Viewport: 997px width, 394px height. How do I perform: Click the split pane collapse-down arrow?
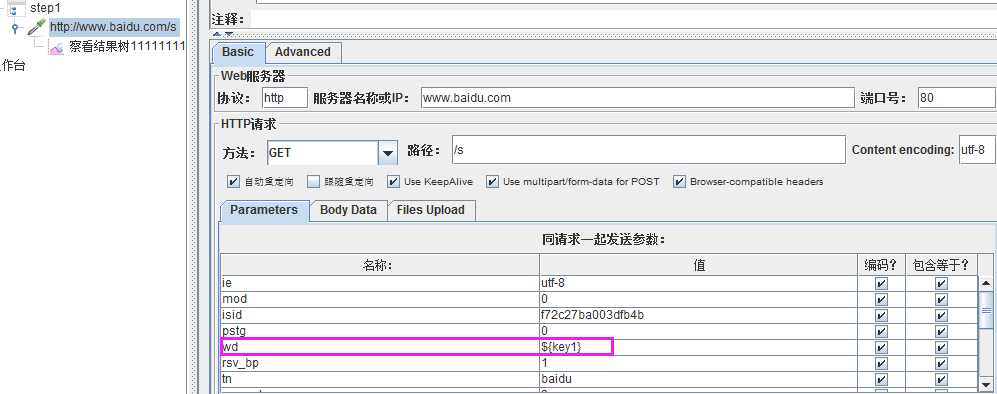(x=228, y=34)
